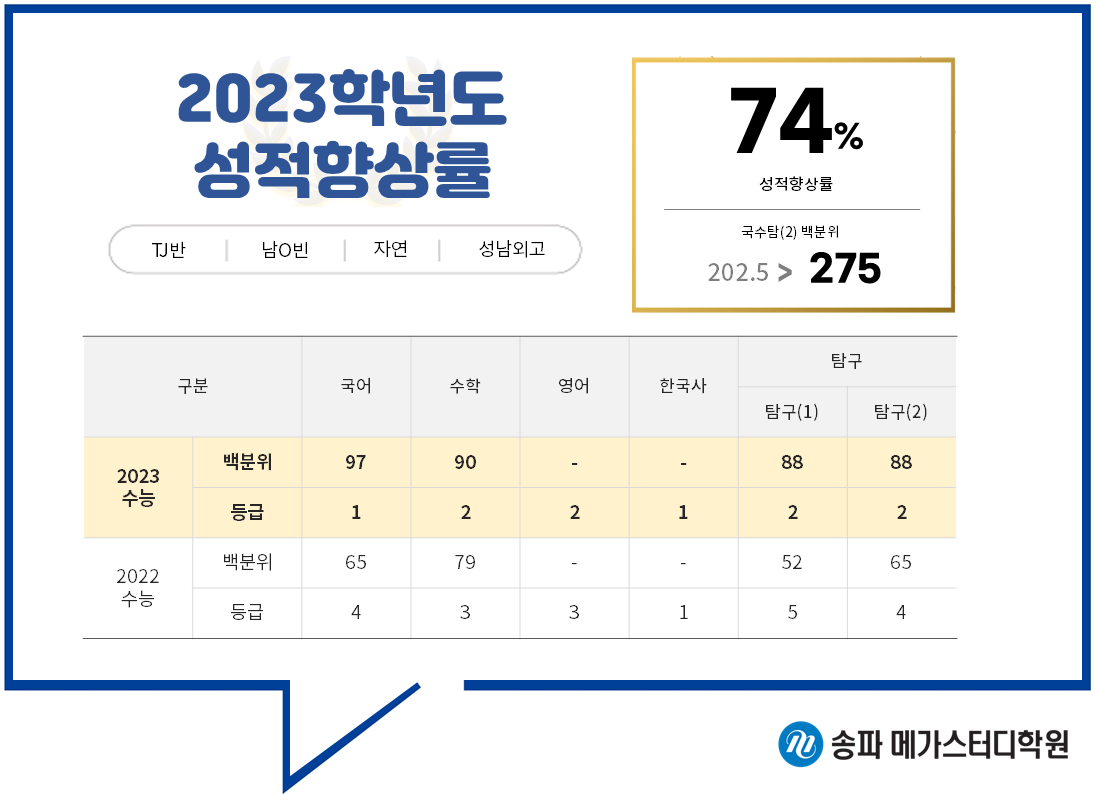Click the 202.5 previous percentile value
The height and width of the screenshot is (794, 1096).
[x=738, y=272]
